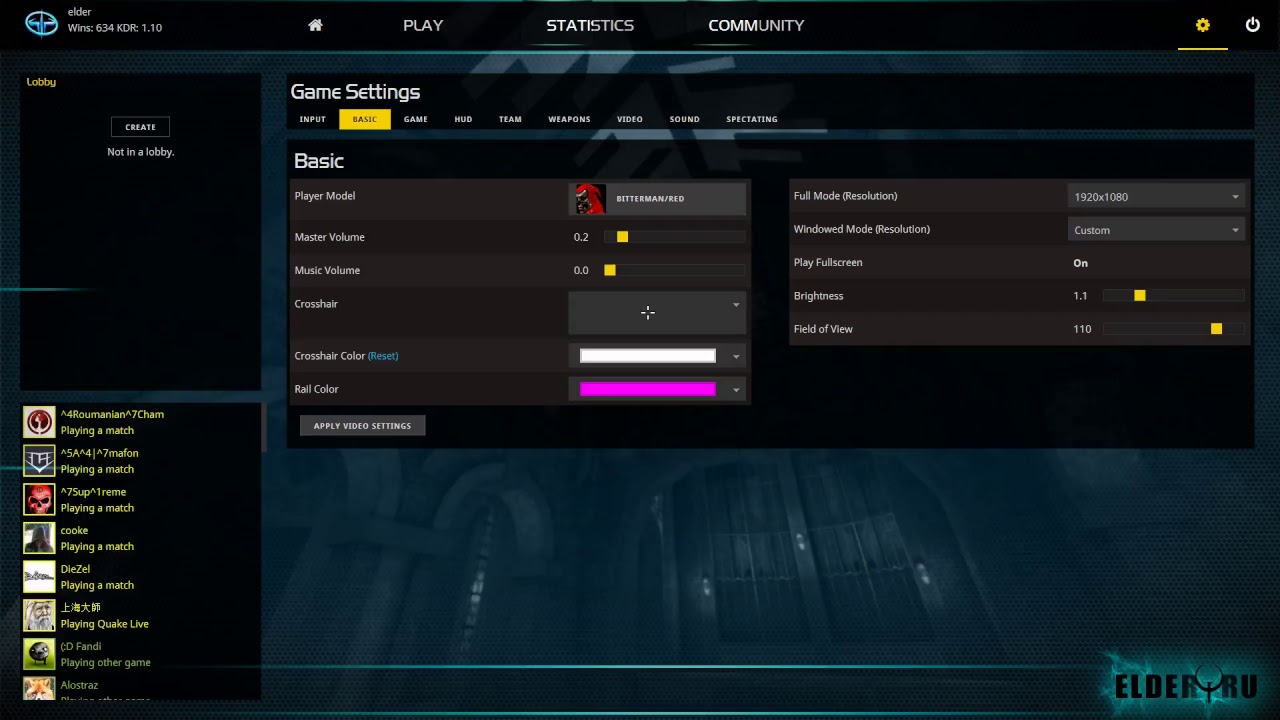Open the Weapons settings tab
This screenshot has width=1280, height=720.
[569, 119]
